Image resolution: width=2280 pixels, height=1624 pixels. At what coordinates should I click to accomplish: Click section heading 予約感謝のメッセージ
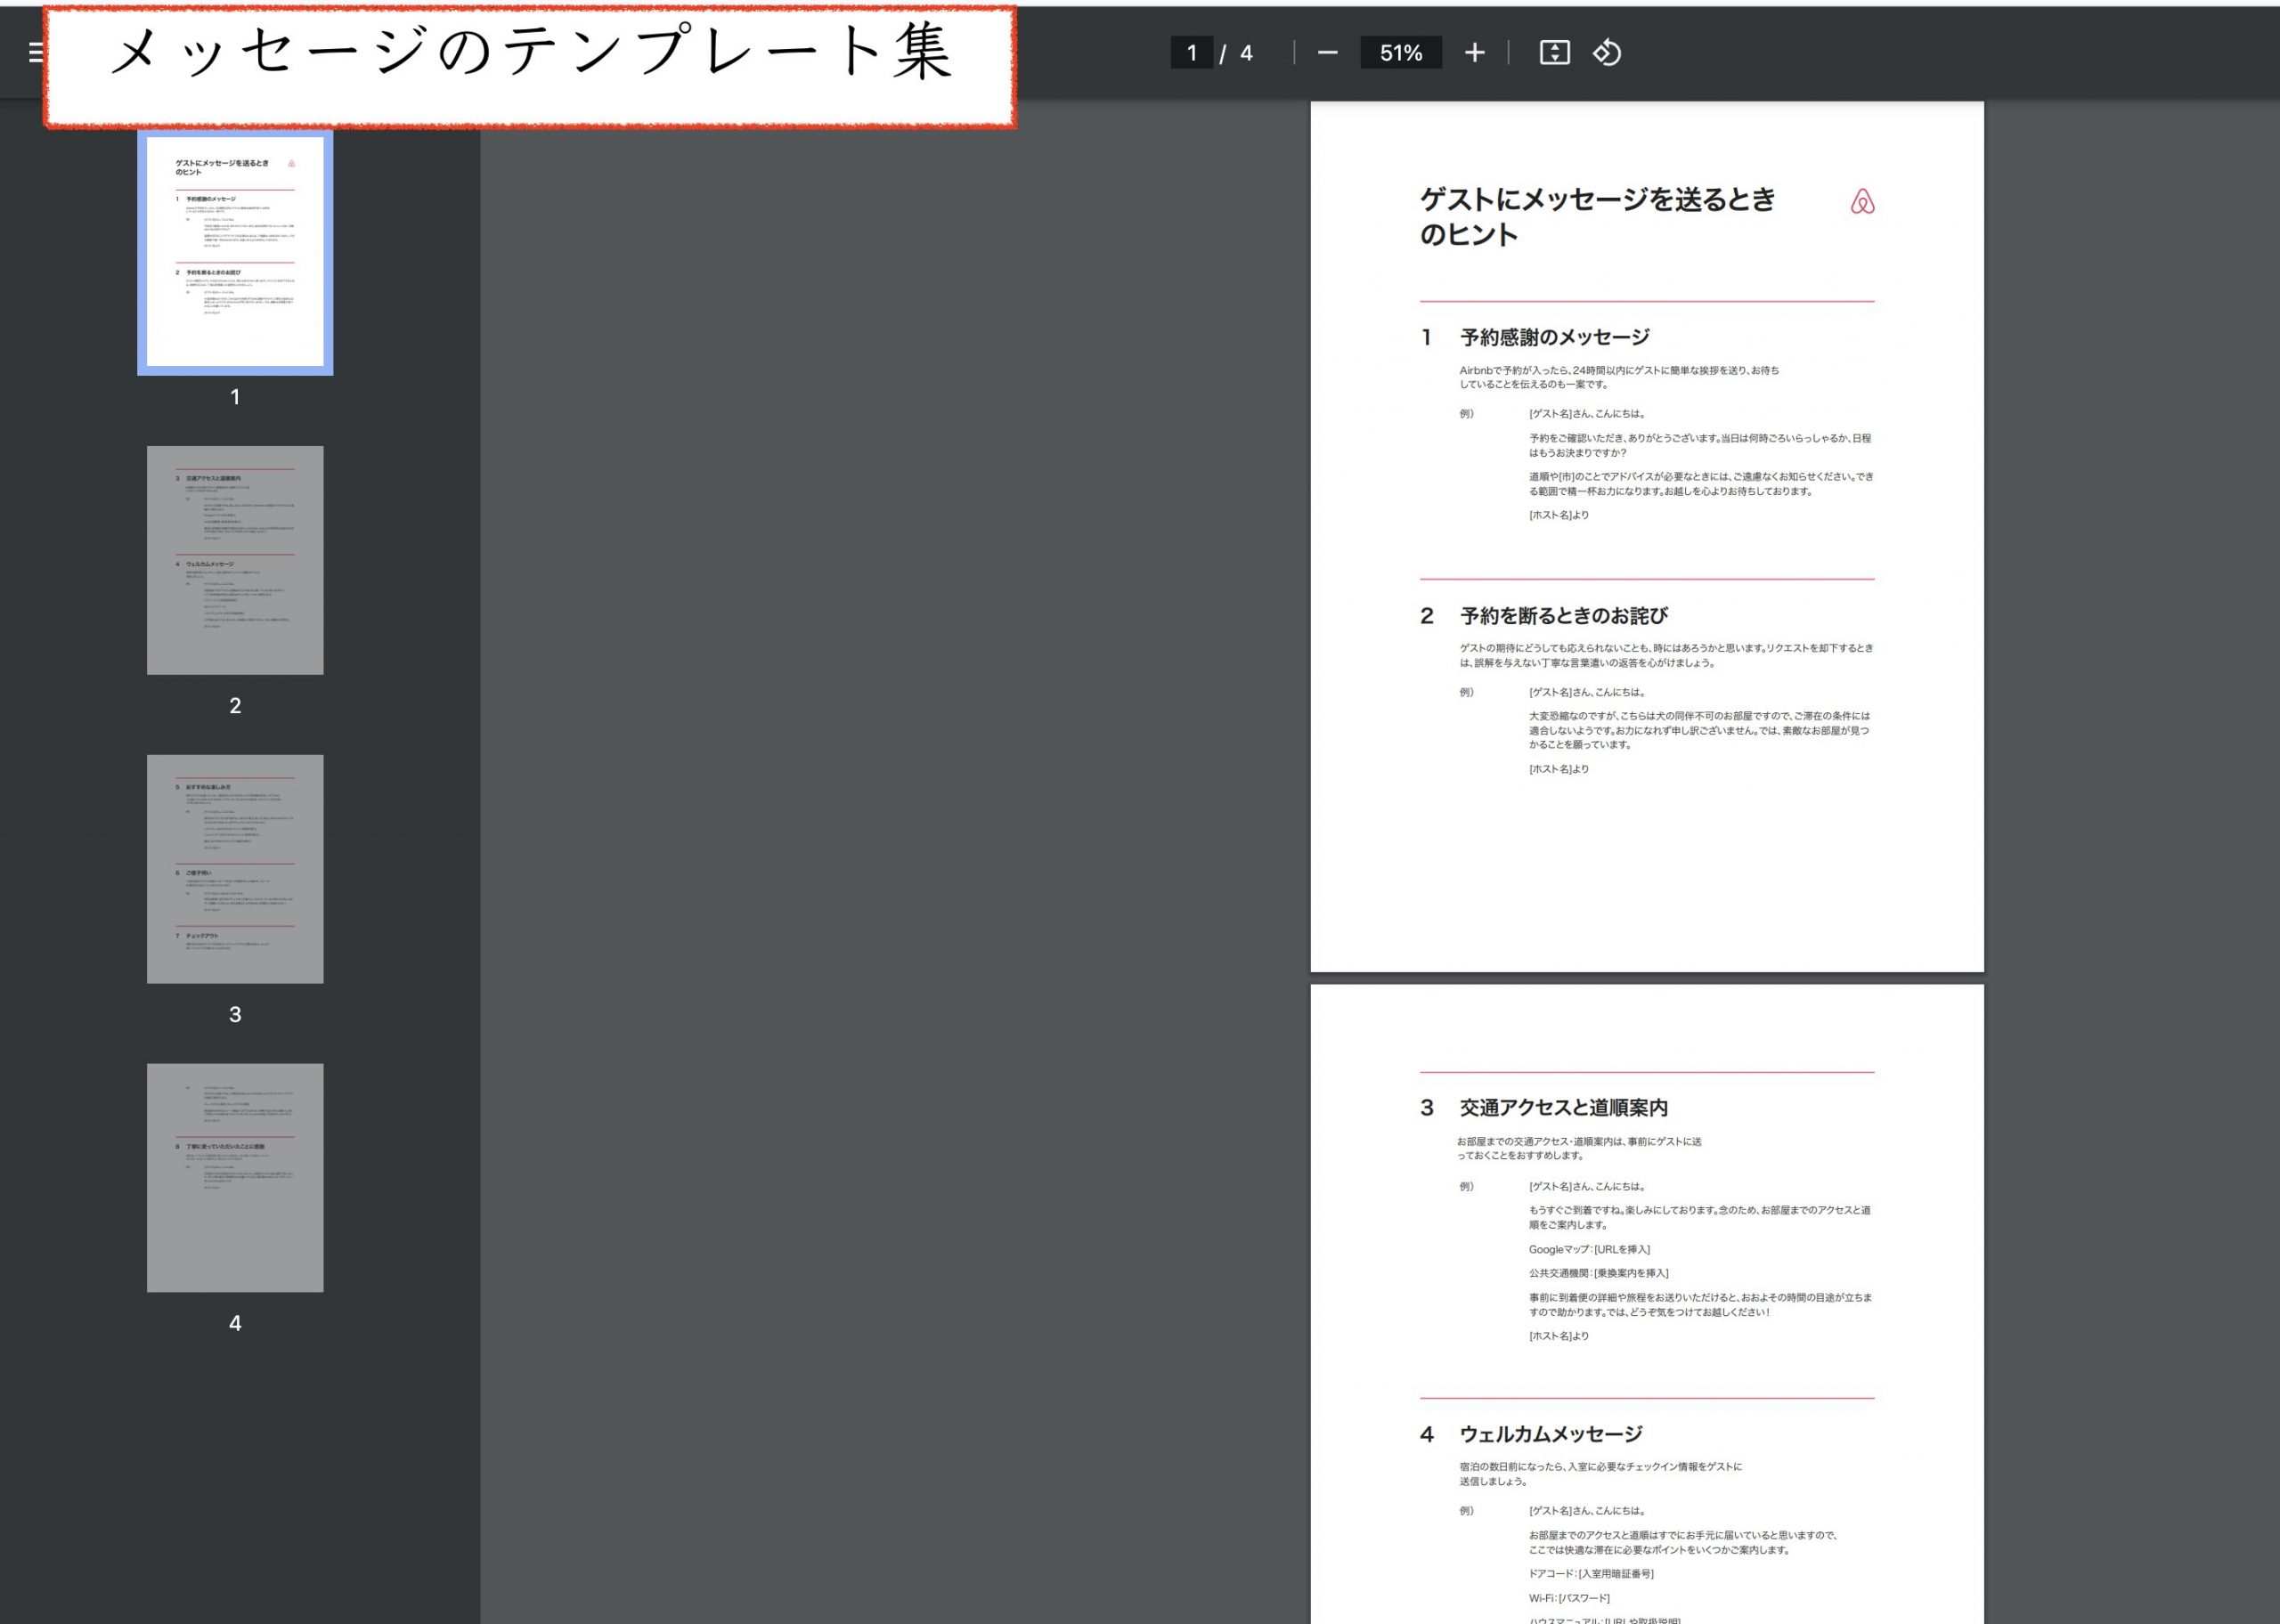(1554, 337)
